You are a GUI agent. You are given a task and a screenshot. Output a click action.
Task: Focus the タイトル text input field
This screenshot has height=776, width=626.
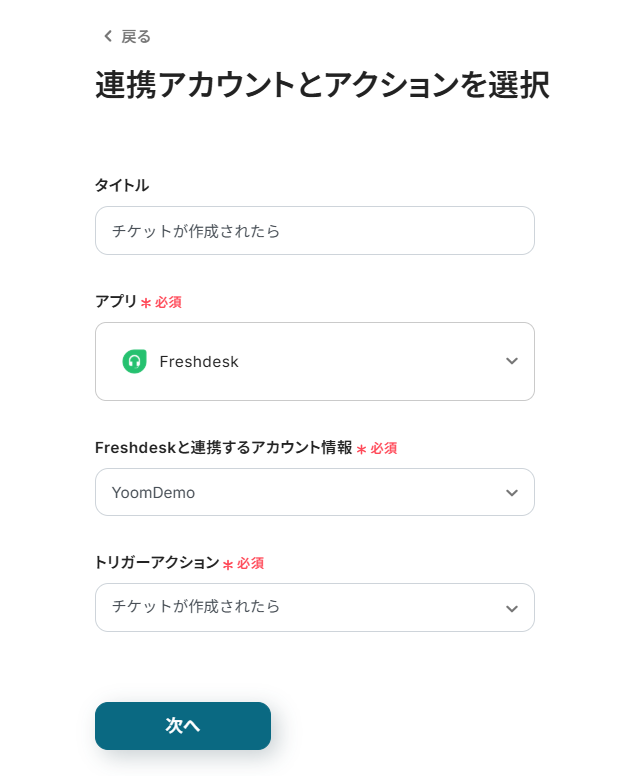[314, 231]
